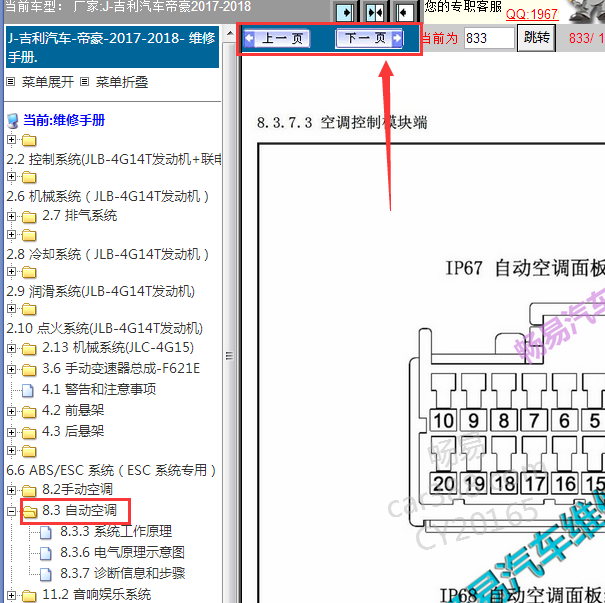
Task: Click the 2.13 机械系统 folder icon
Action: (x=29, y=349)
